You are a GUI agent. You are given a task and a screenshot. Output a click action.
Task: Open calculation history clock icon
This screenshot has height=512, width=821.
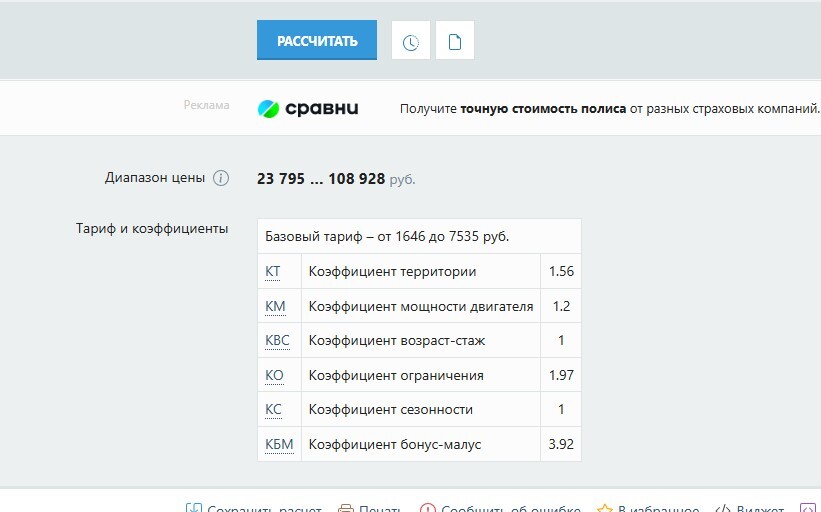[410, 42]
